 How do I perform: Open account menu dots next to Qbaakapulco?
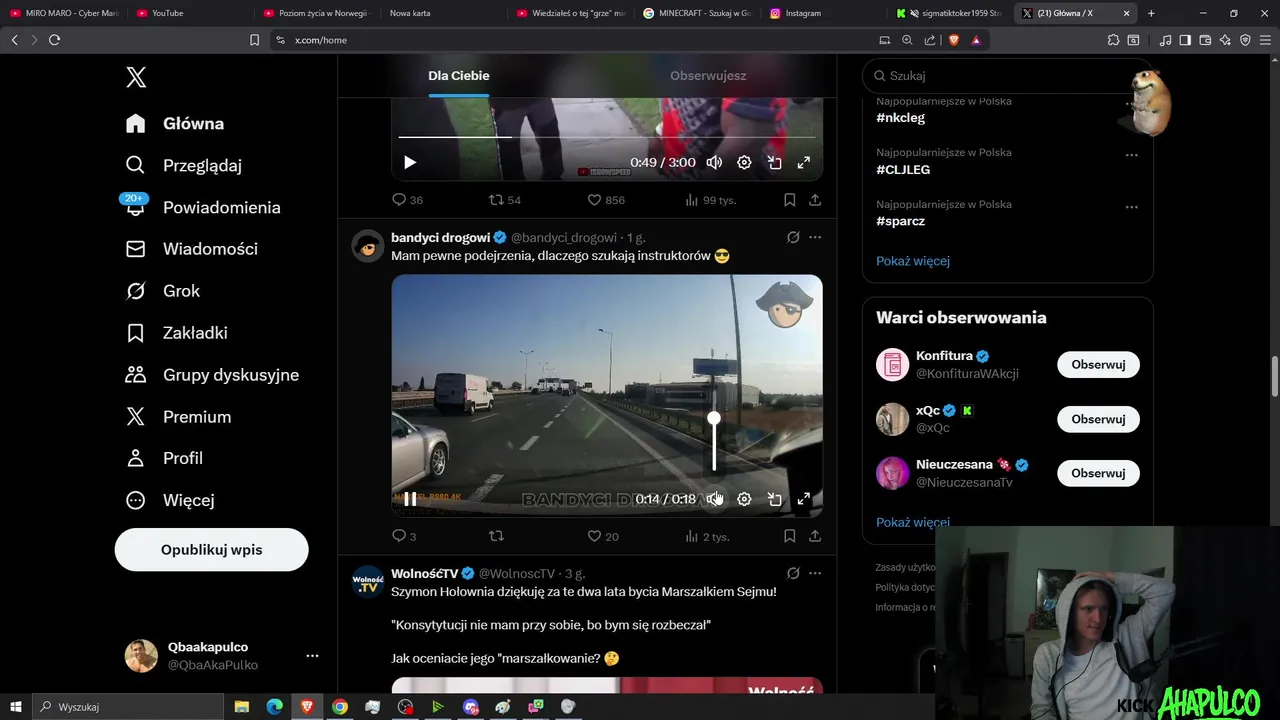pyautogui.click(x=312, y=656)
